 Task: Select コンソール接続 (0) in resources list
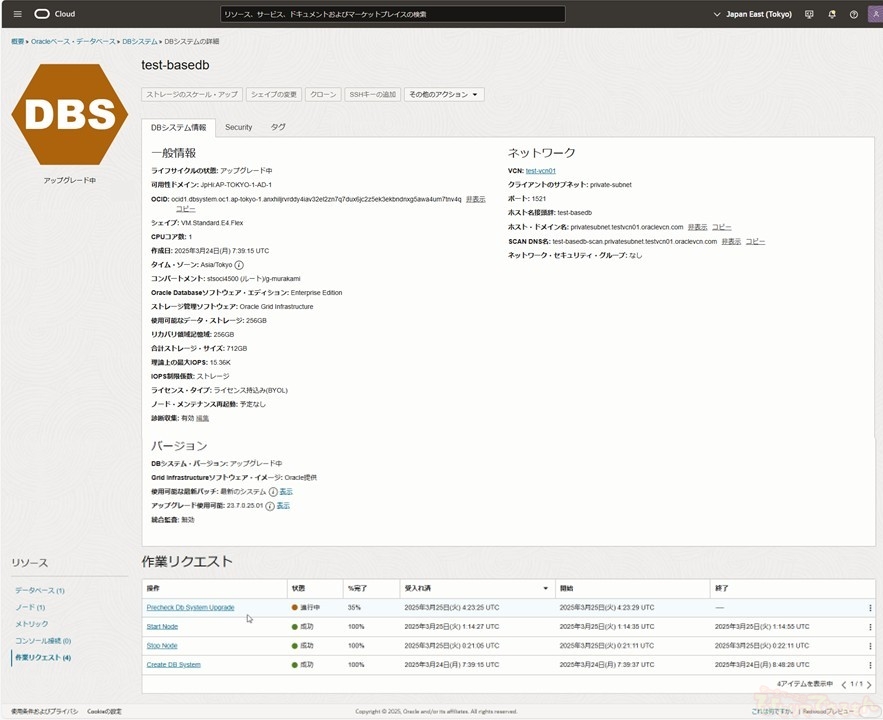click(43, 641)
